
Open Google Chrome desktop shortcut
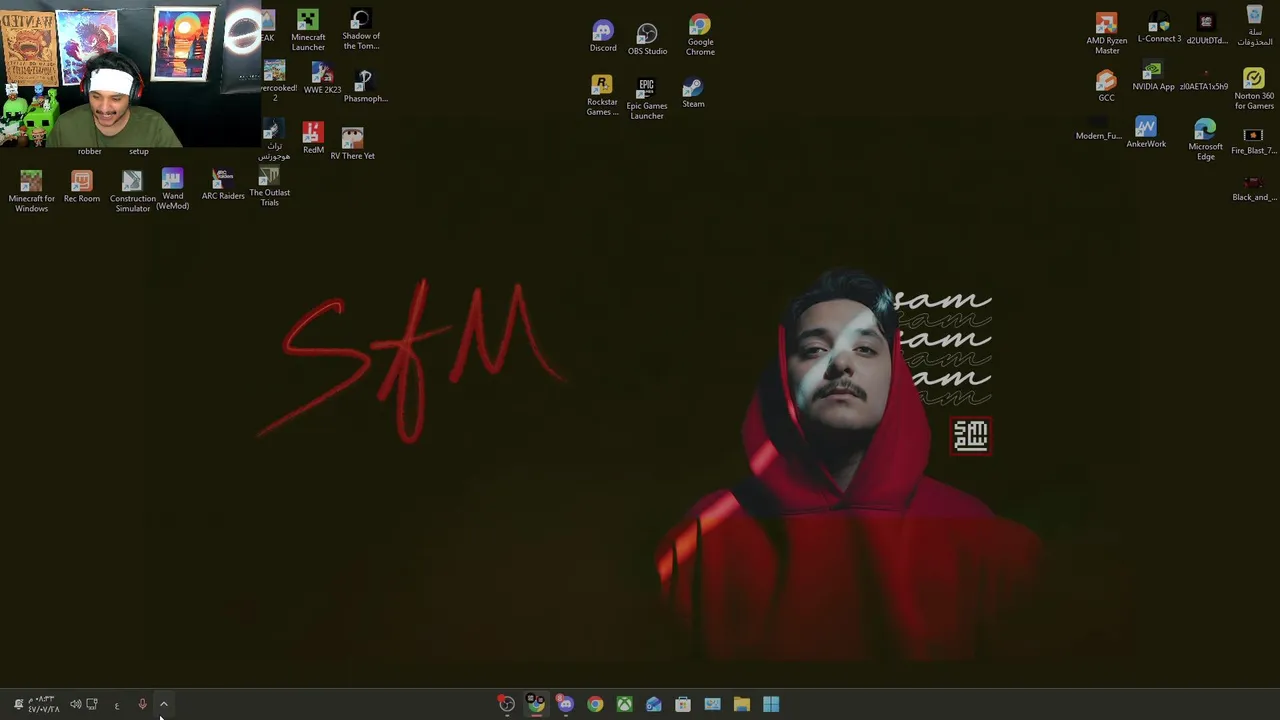point(700,35)
